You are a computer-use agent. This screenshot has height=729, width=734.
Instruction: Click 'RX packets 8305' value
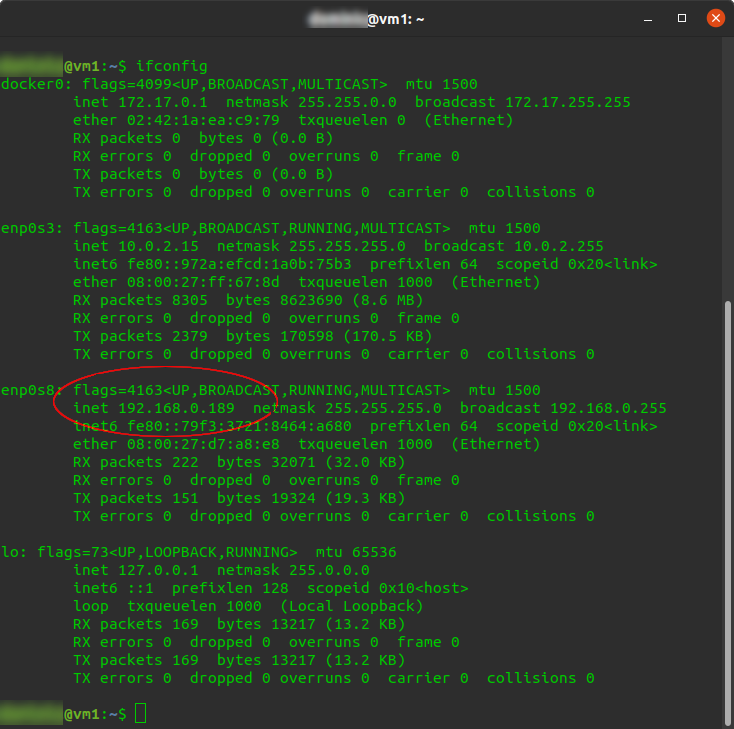[x=140, y=300]
